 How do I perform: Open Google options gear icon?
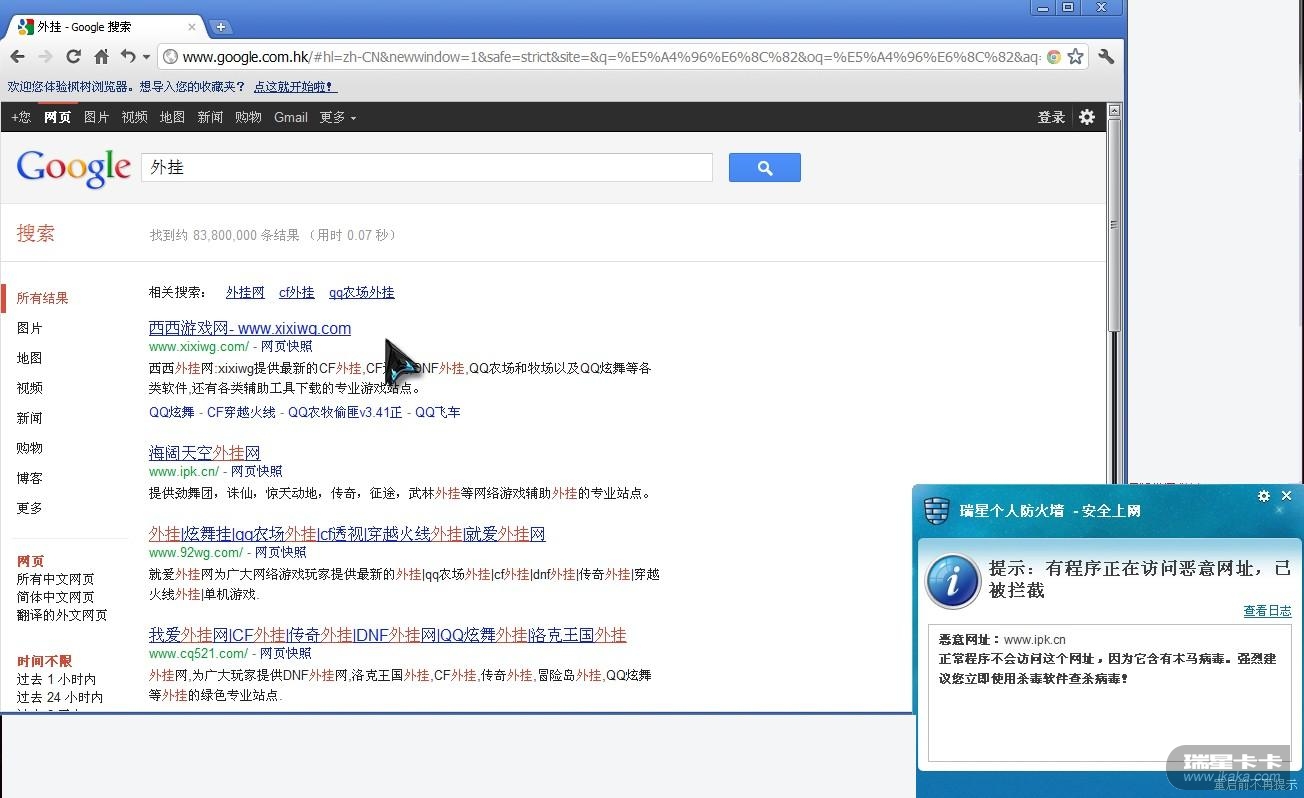coord(1087,117)
